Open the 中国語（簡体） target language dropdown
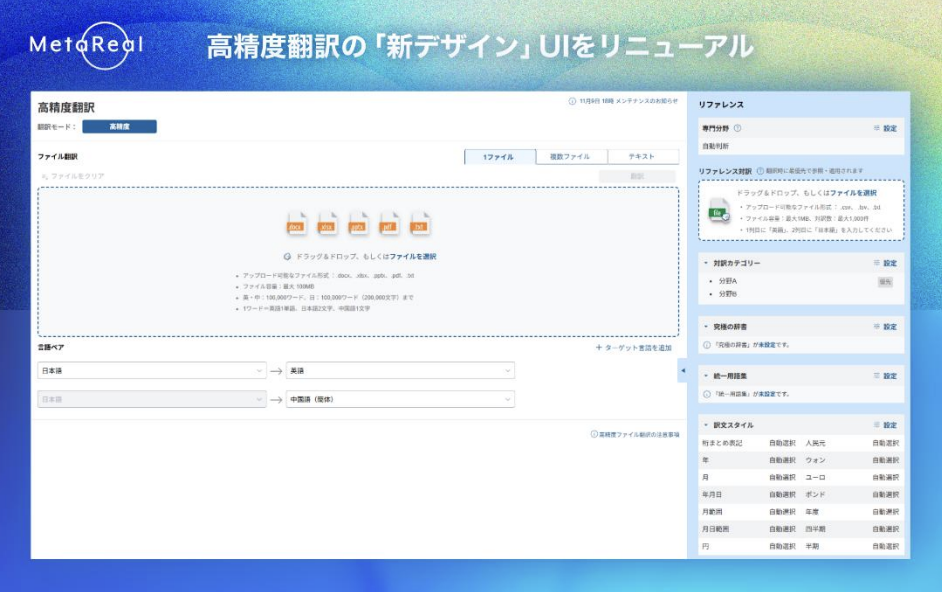 pos(400,399)
